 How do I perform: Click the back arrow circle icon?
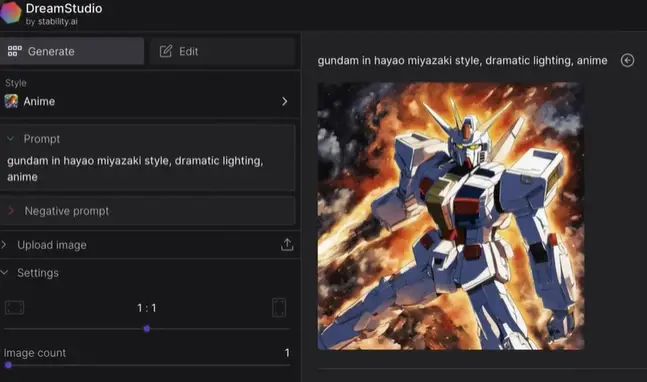[627, 61]
